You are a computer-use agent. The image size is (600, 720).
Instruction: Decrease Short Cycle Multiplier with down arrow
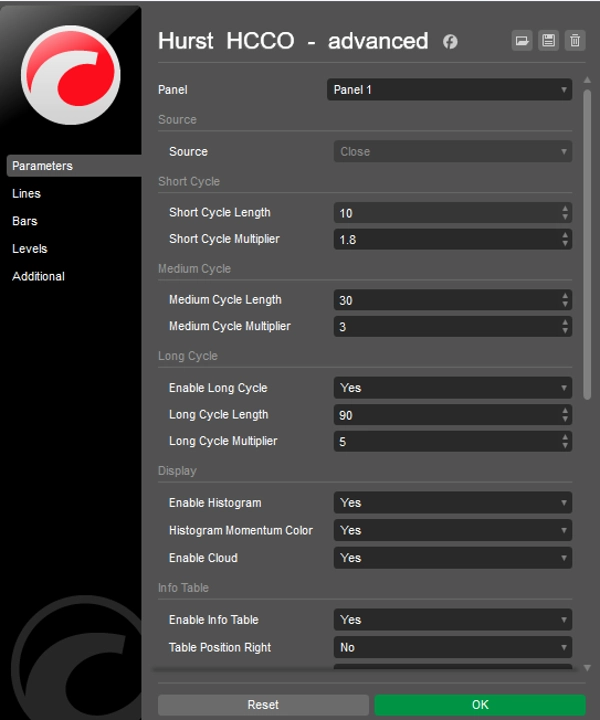tap(565, 244)
